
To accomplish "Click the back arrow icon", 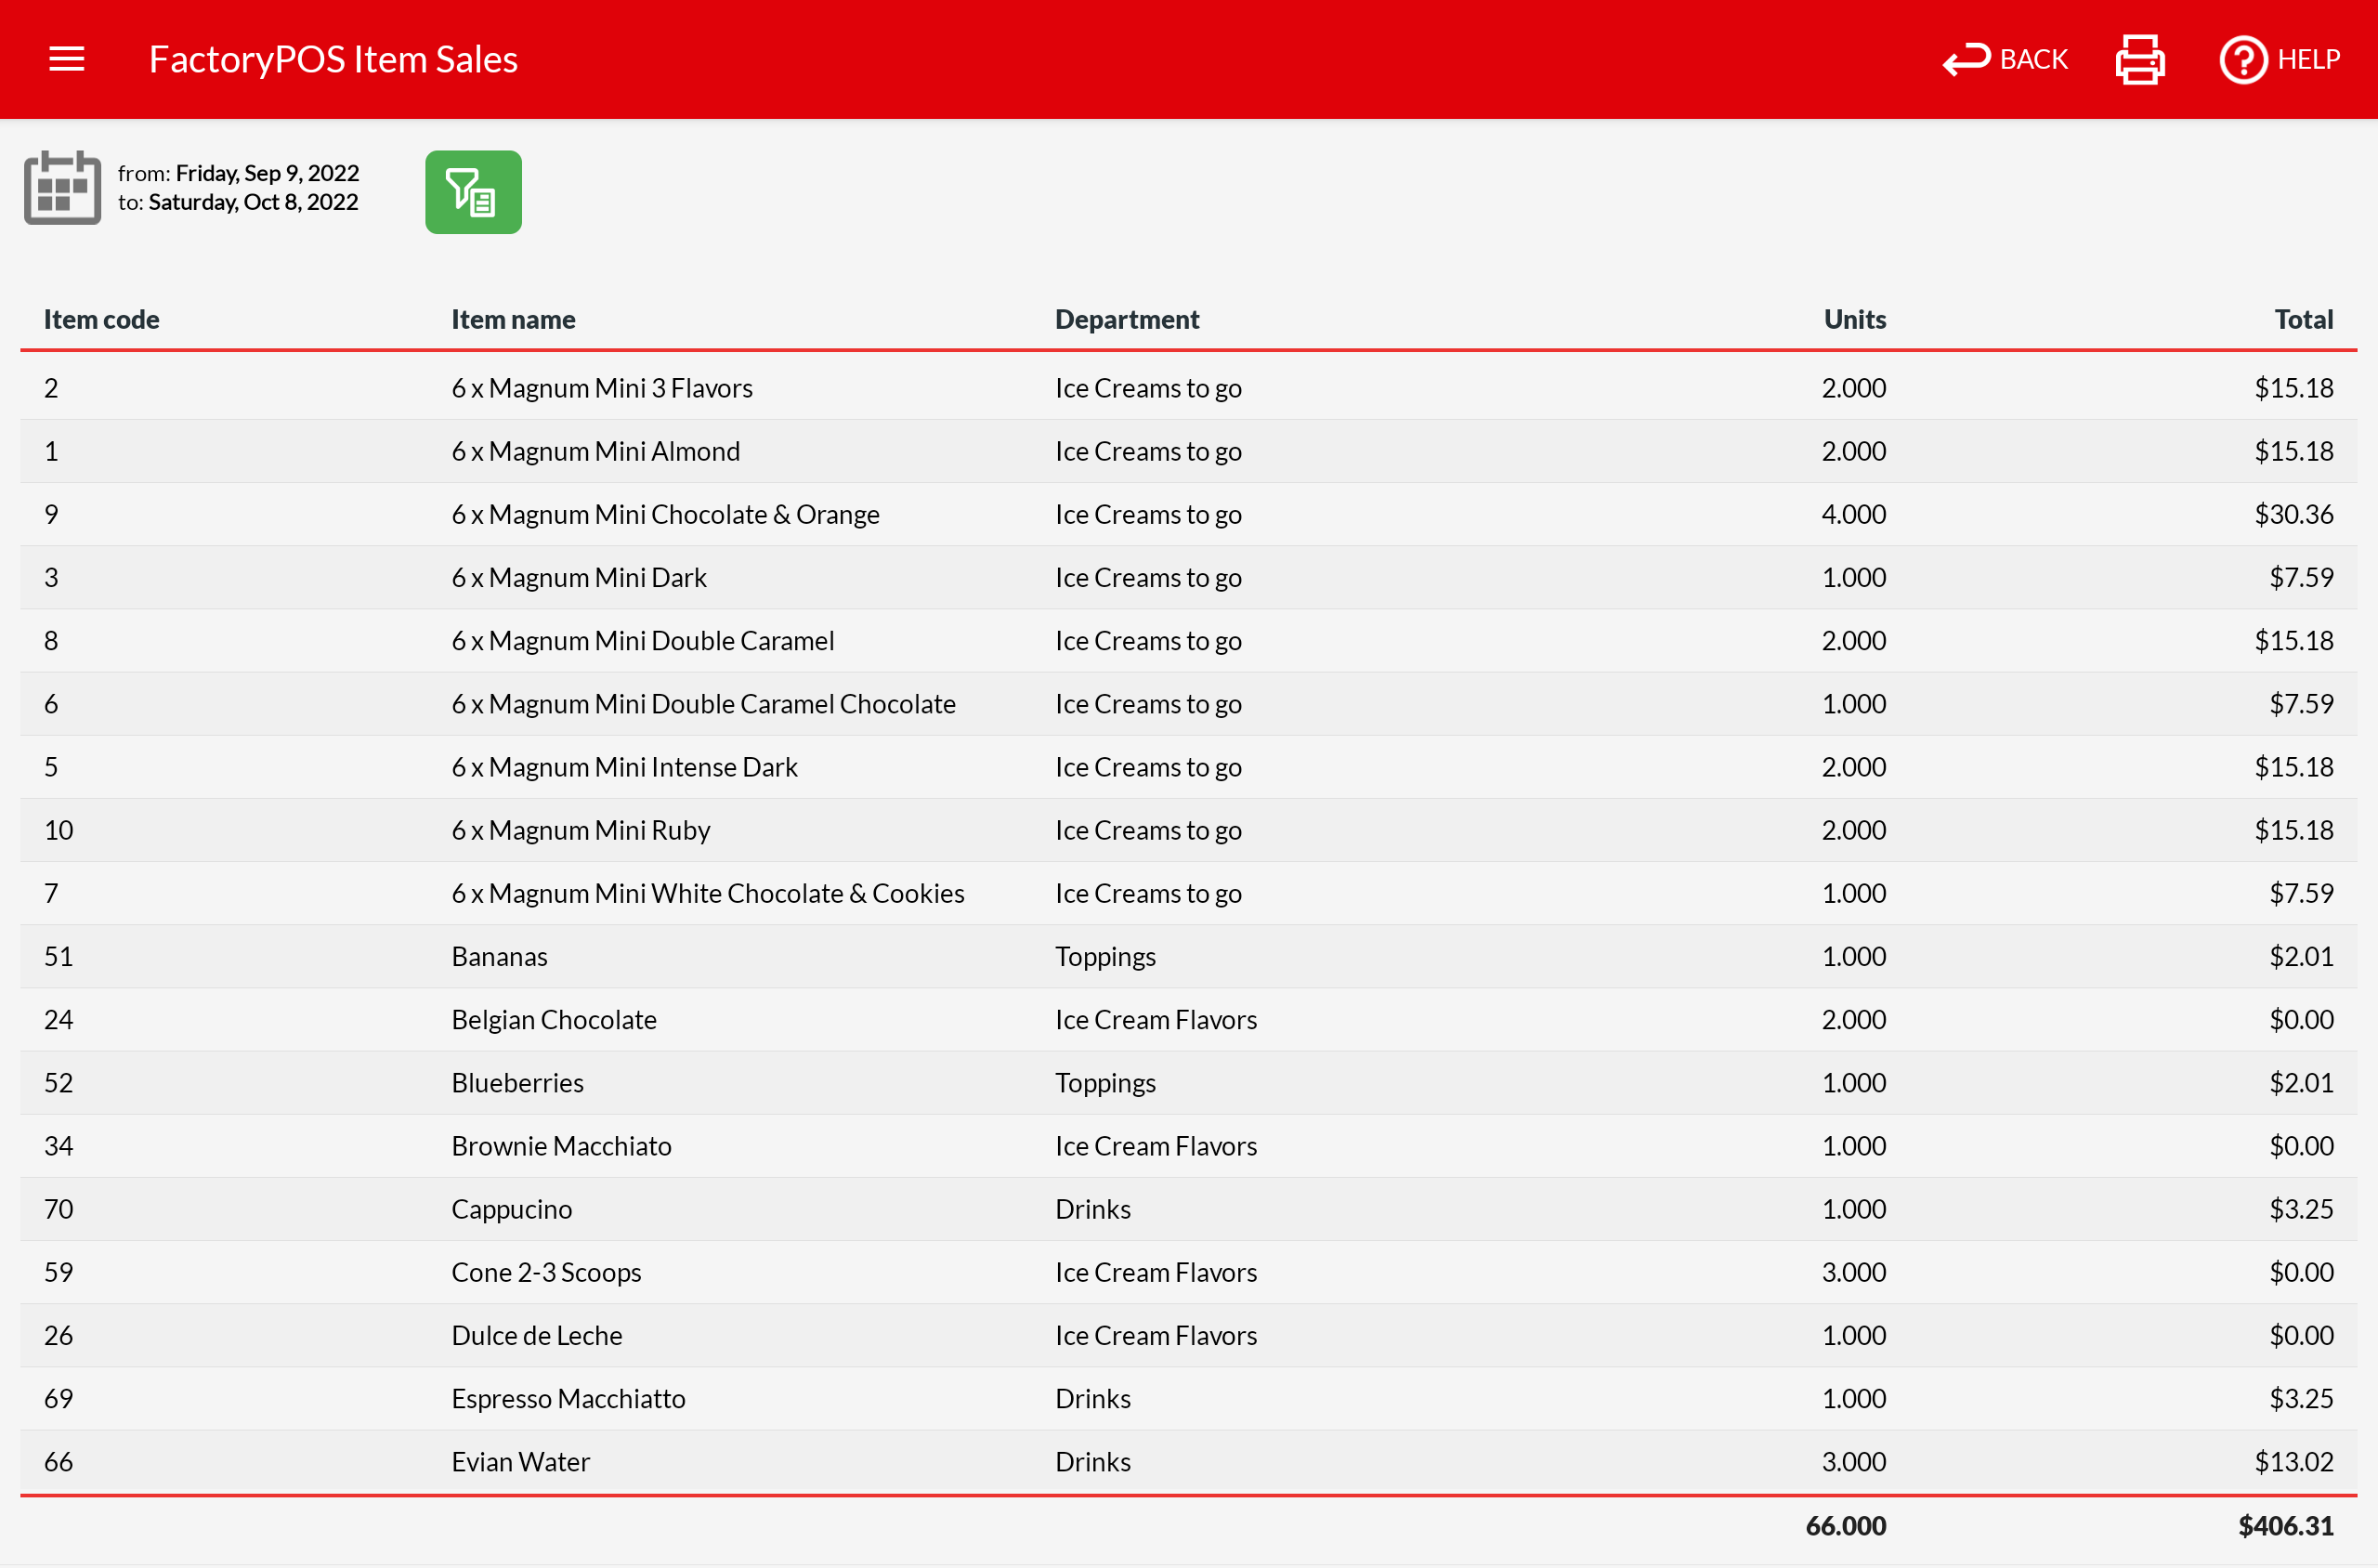I will point(1966,60).
